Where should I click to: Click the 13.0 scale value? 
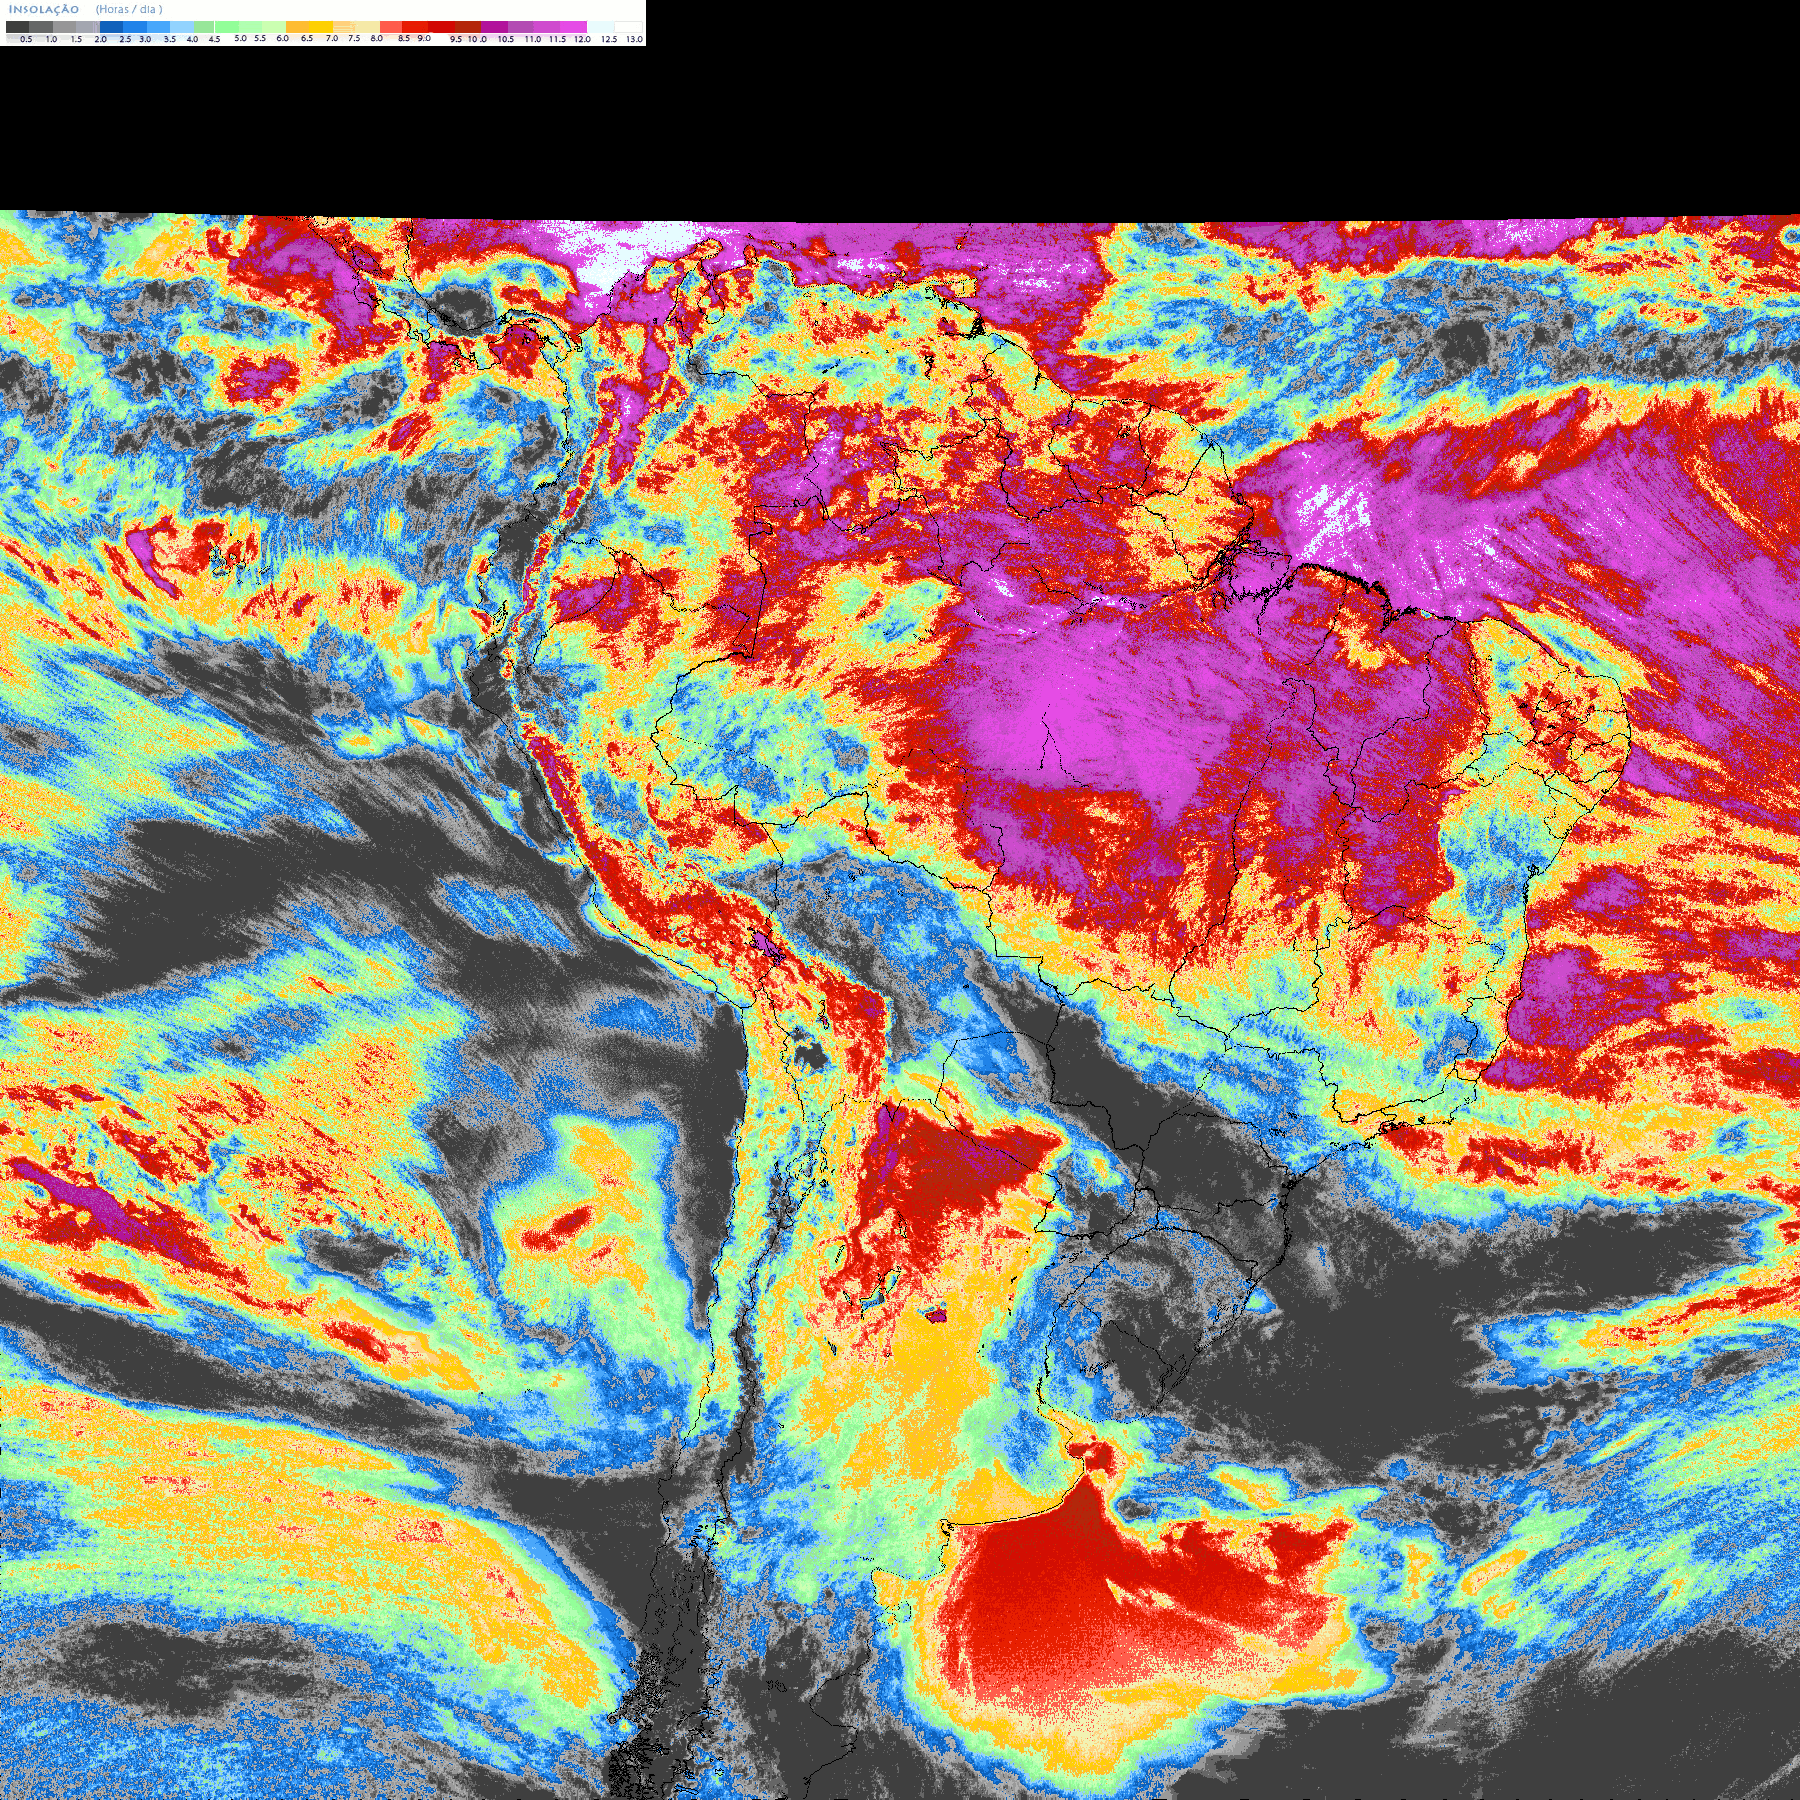635,39
